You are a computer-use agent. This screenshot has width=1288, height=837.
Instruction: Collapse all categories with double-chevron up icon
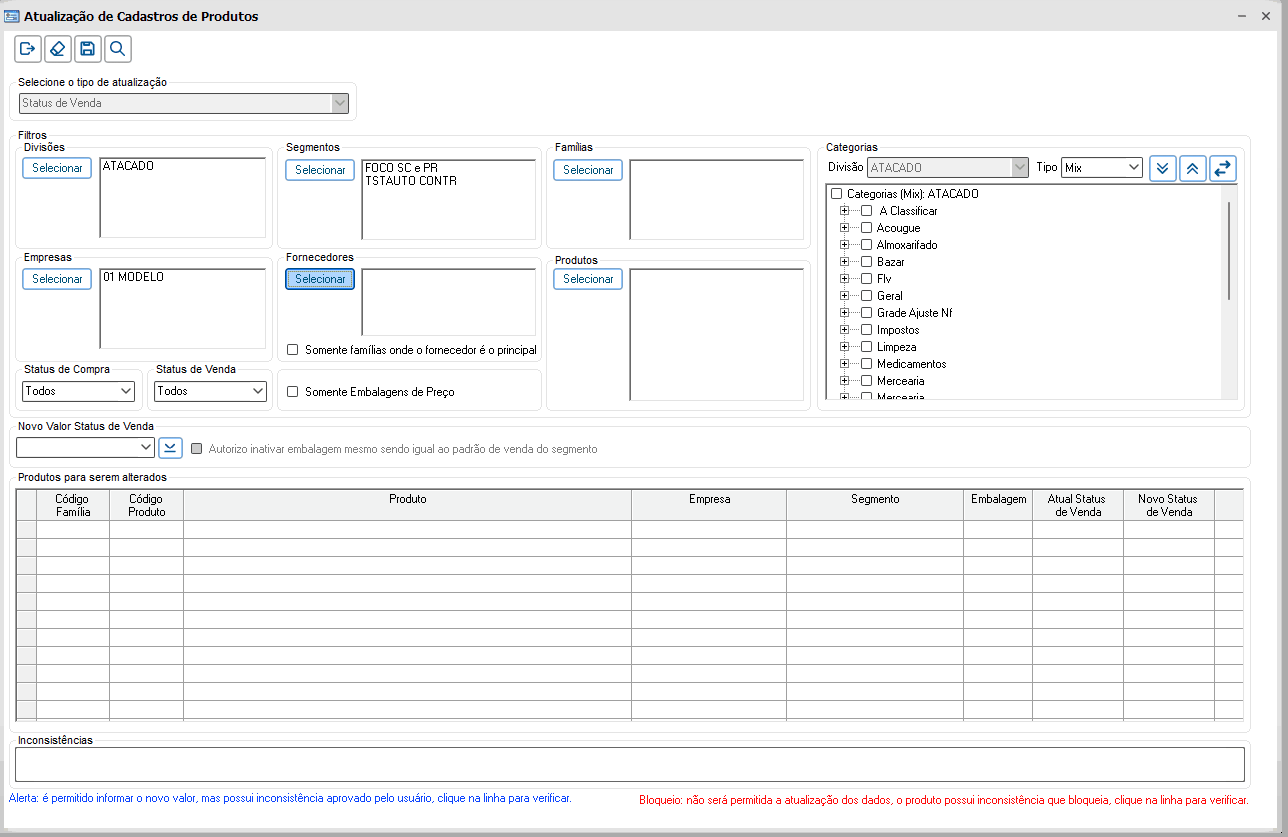click(1192, 168)
